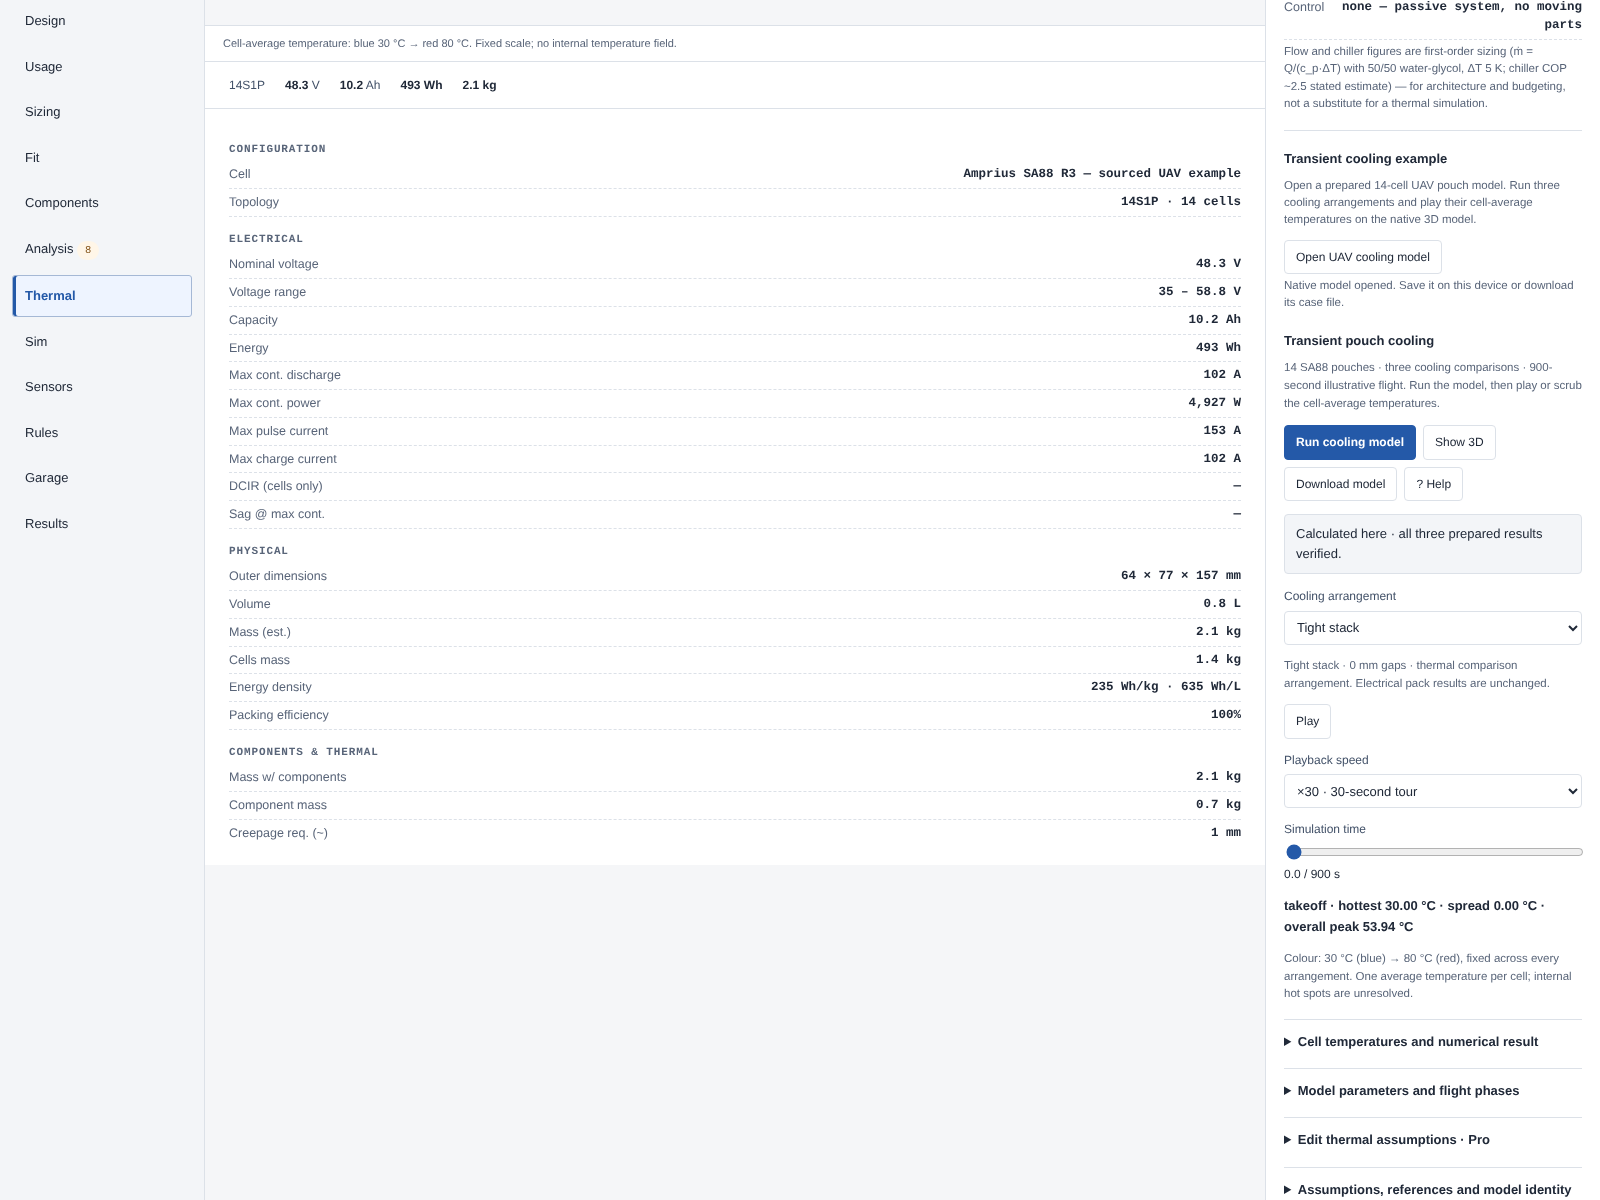This screenshot has height=1200, width=1600.
Task: Click the Calculated here verification status message
Action: click(x=1432, y=544)
